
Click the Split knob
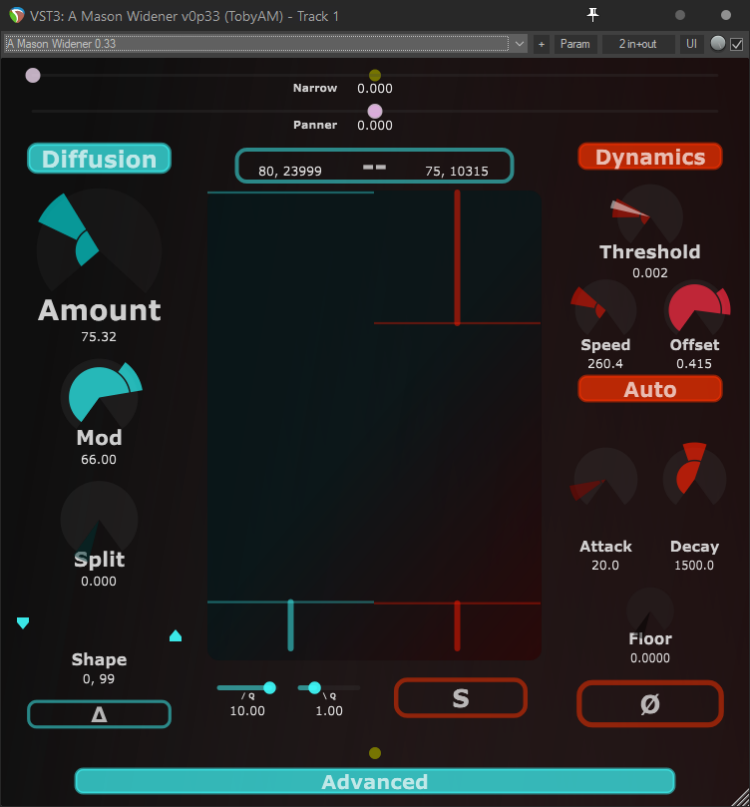[99, 517]
